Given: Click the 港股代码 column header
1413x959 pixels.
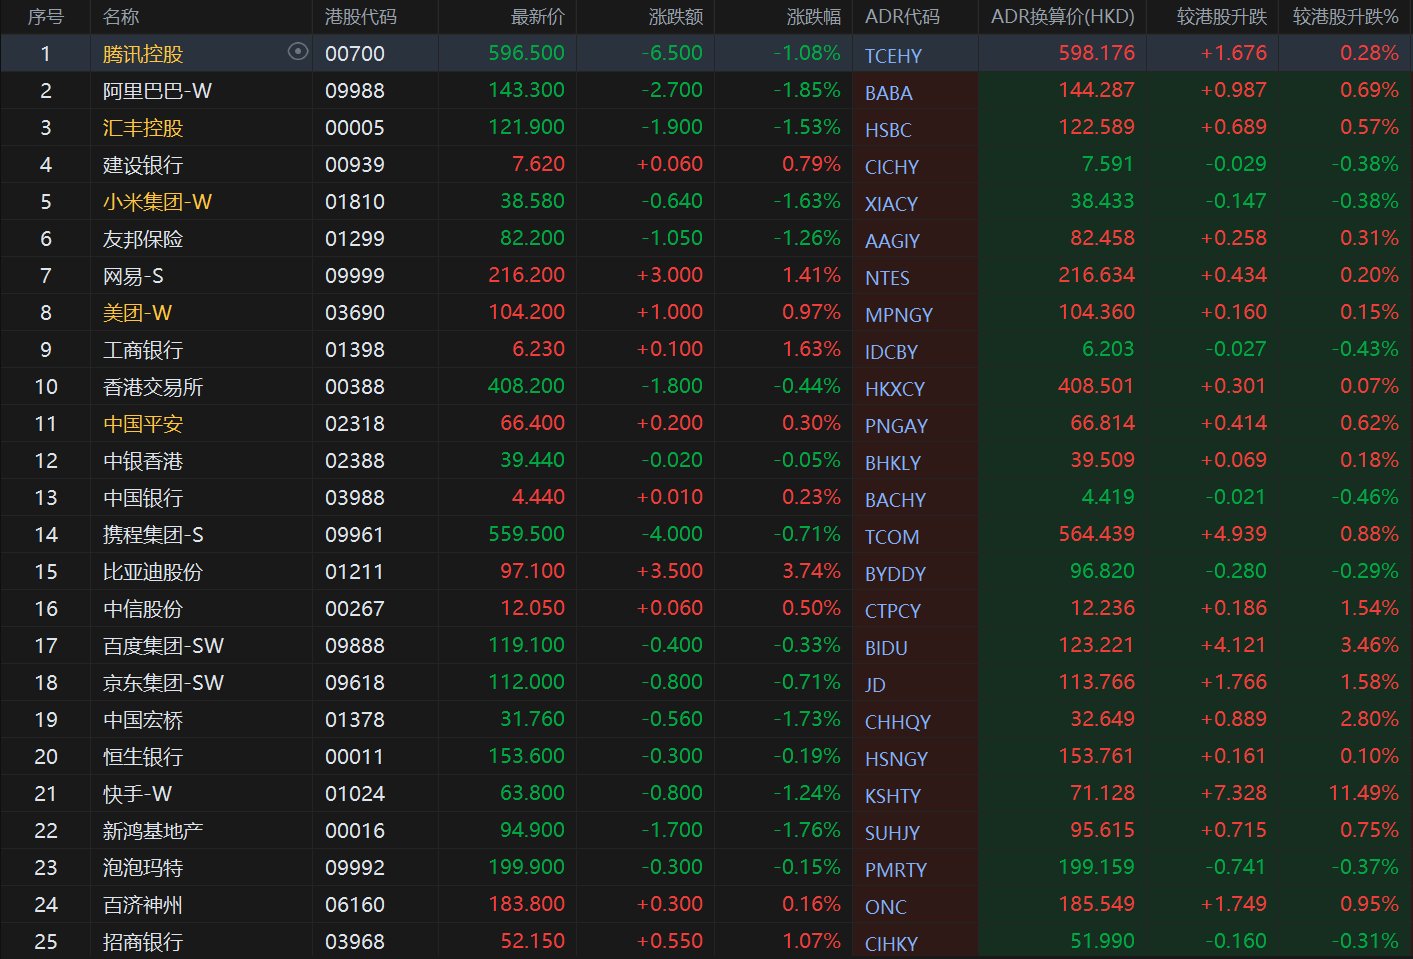Looking at the screenshot, I should pyautogui.click(x=360, y=17).
